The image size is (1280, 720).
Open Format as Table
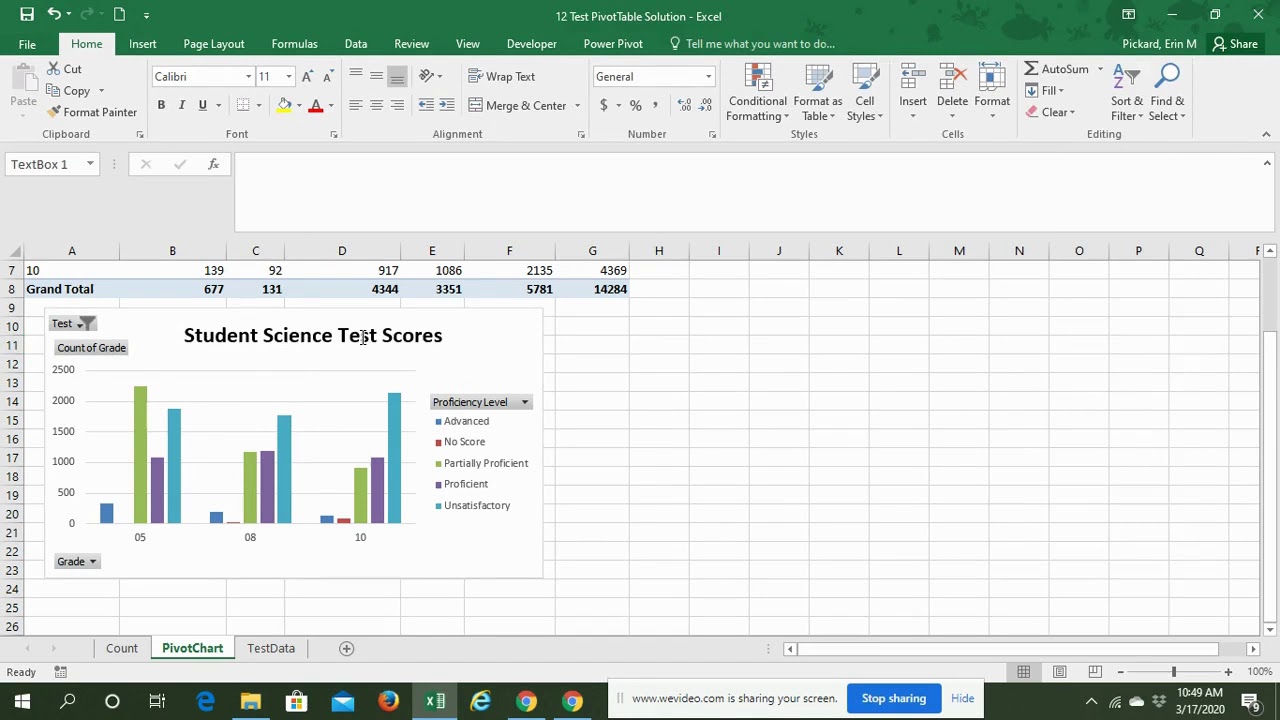tap(818, 92)
